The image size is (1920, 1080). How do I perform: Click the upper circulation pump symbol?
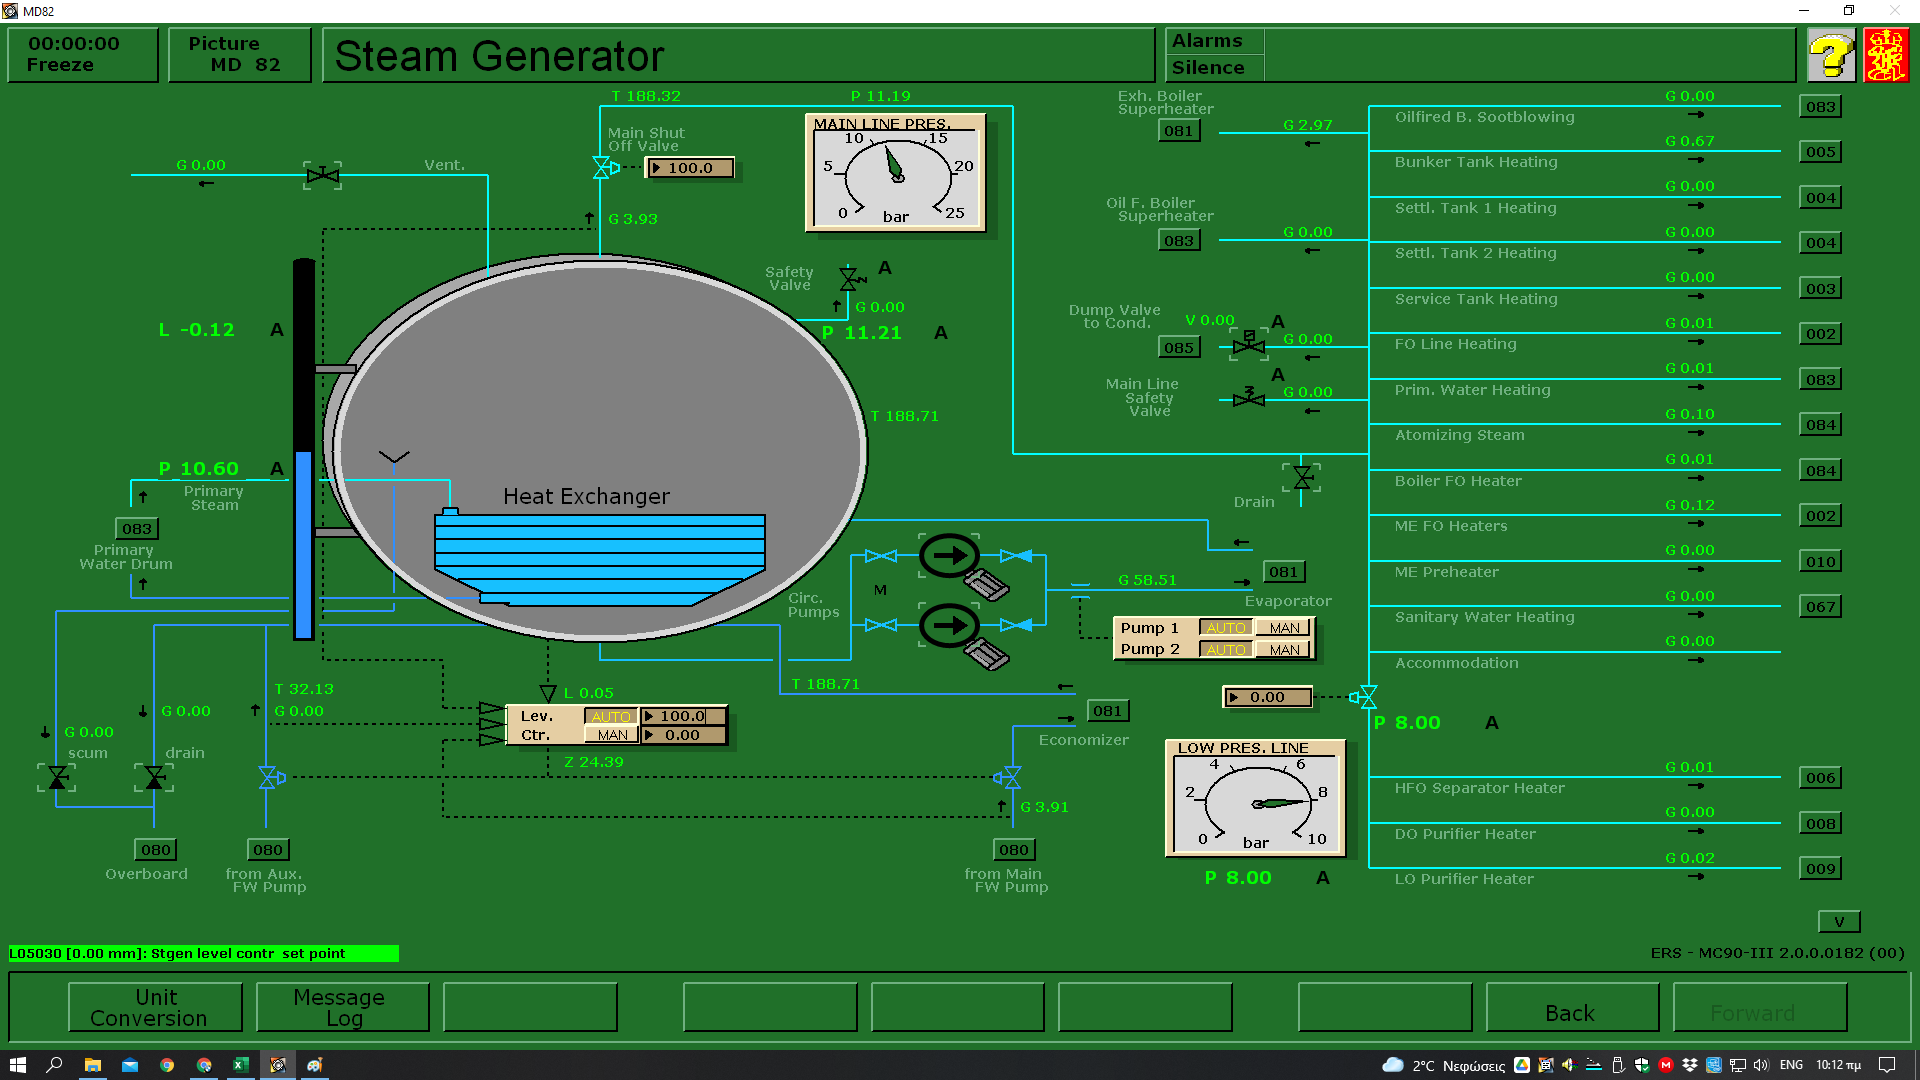[x=948, y=556]
